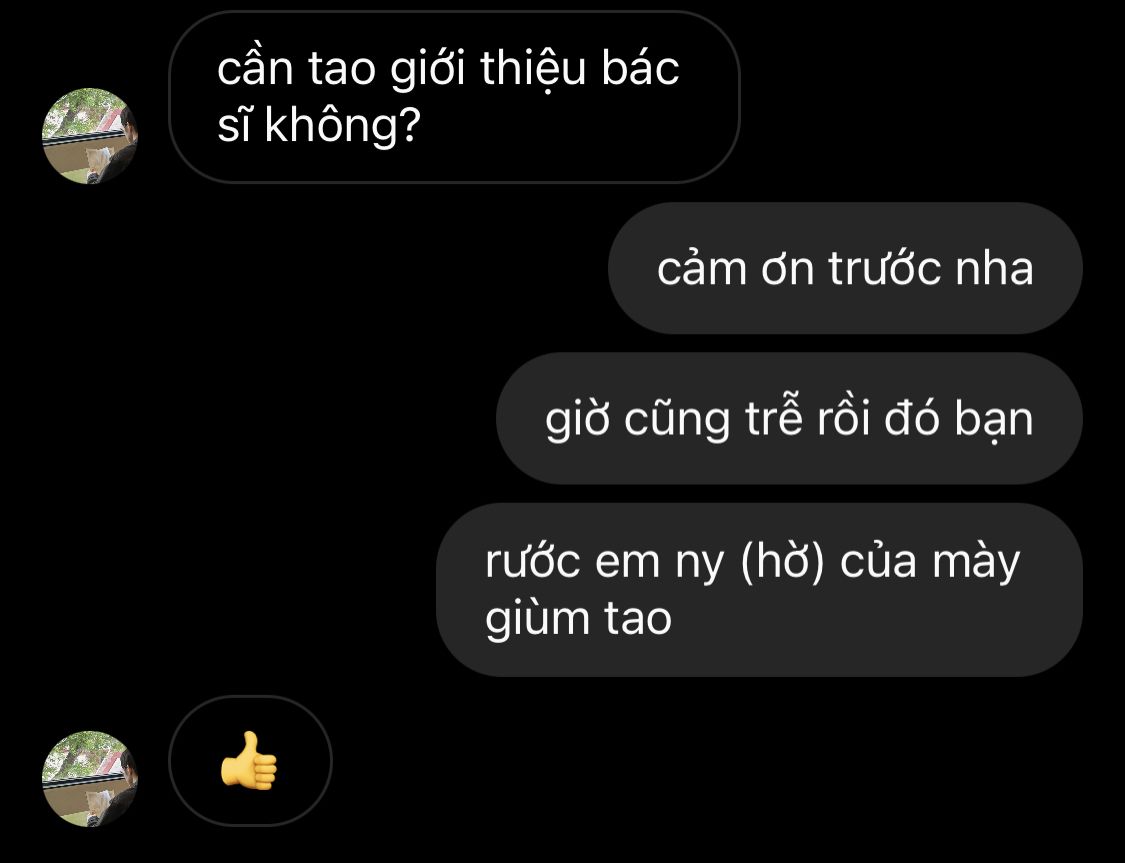
Task: Tap the thumbs up emoji
Action: [248, 760]
